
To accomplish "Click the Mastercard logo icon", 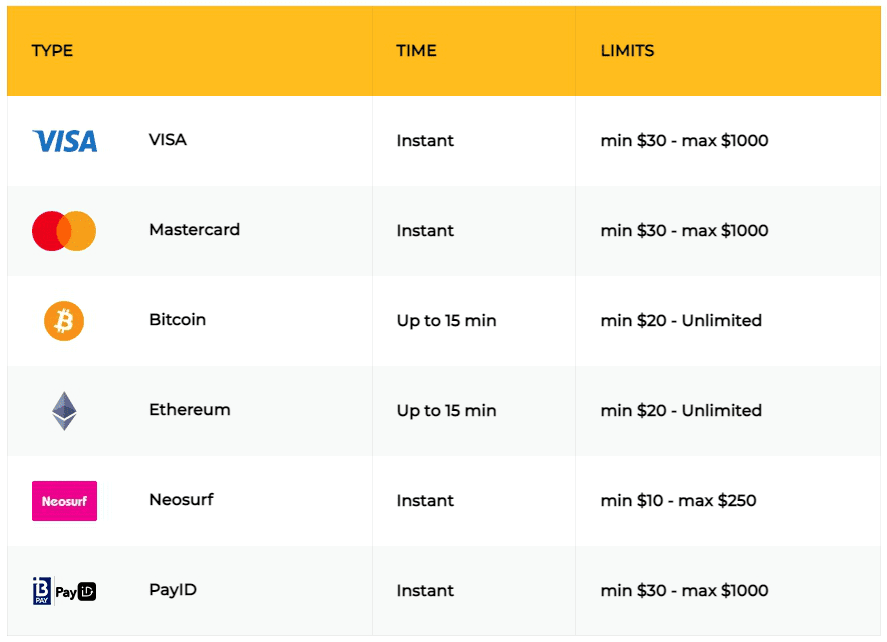I will tap(64, 231).
